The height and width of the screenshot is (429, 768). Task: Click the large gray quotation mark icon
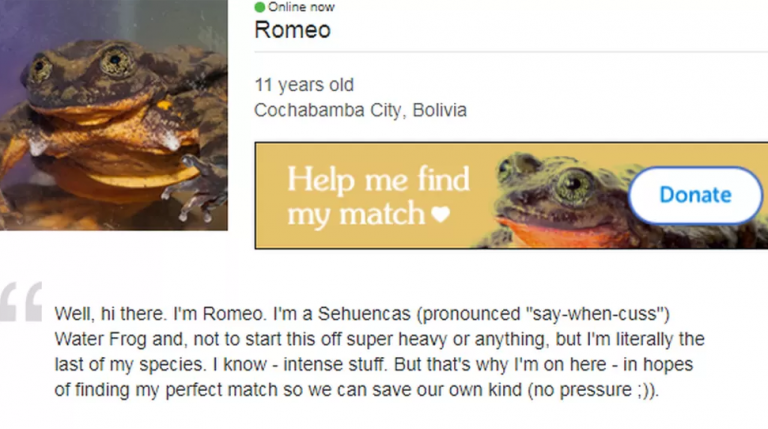(x=22, y=302)
